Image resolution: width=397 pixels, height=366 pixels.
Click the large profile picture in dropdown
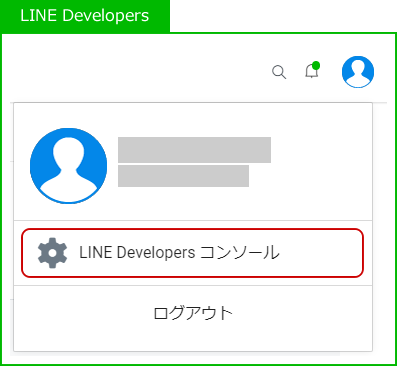point(68,166)
